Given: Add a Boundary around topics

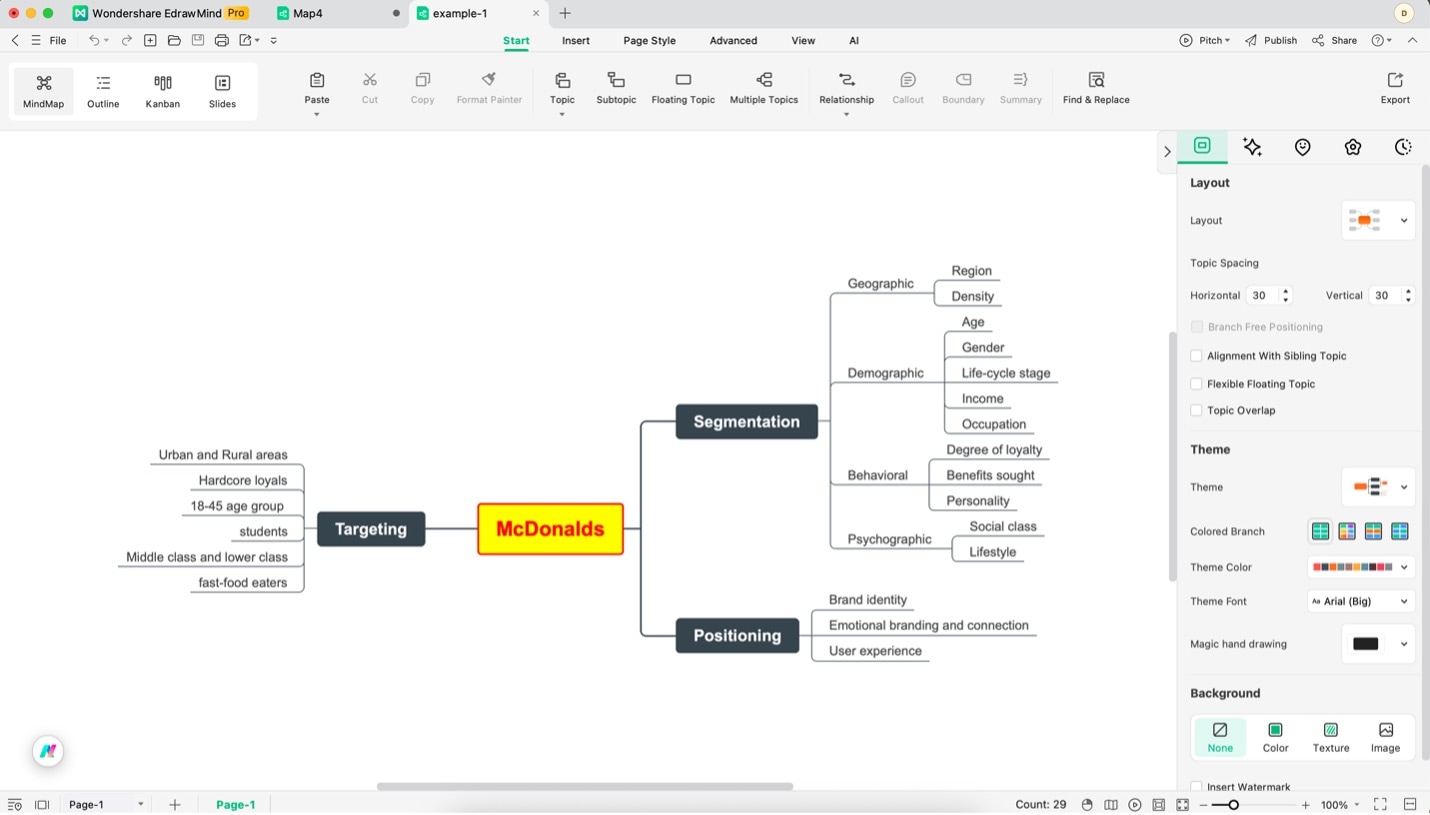Looking at the screenshot, I should pos(963,88).
